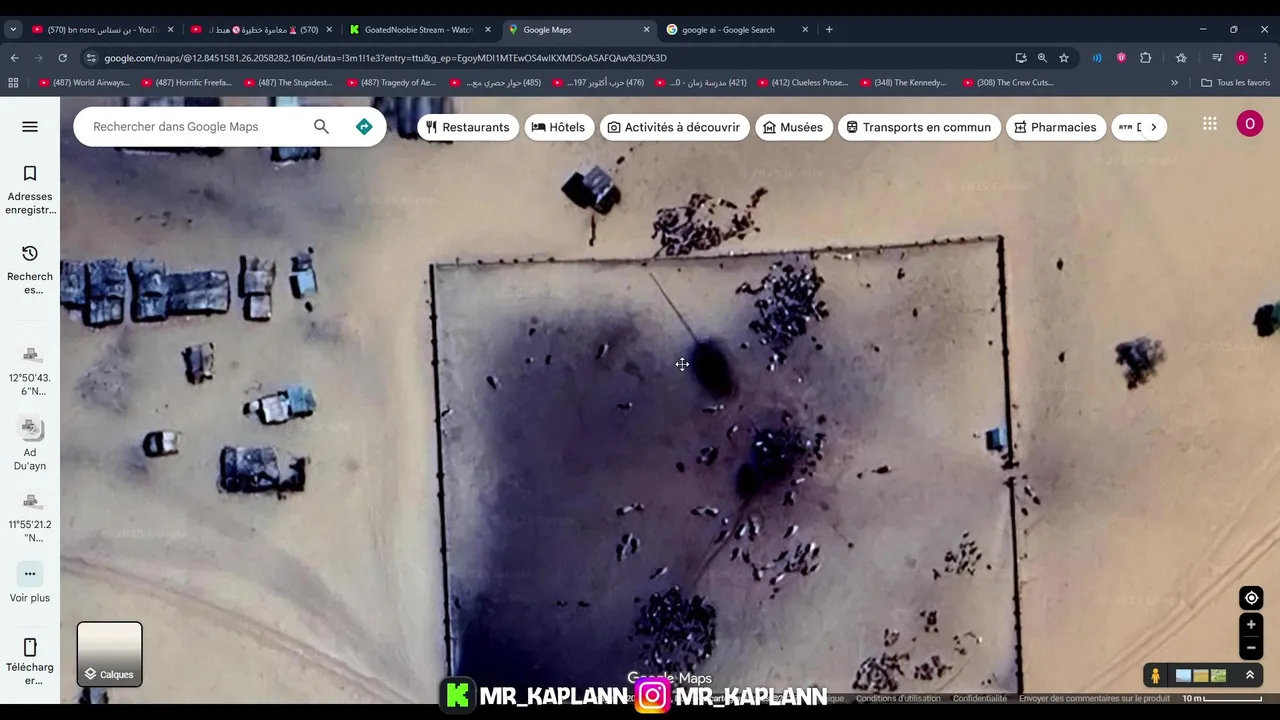Open Clueless Prose... bookmark
1280x720 pixels.
click(803, 83)
